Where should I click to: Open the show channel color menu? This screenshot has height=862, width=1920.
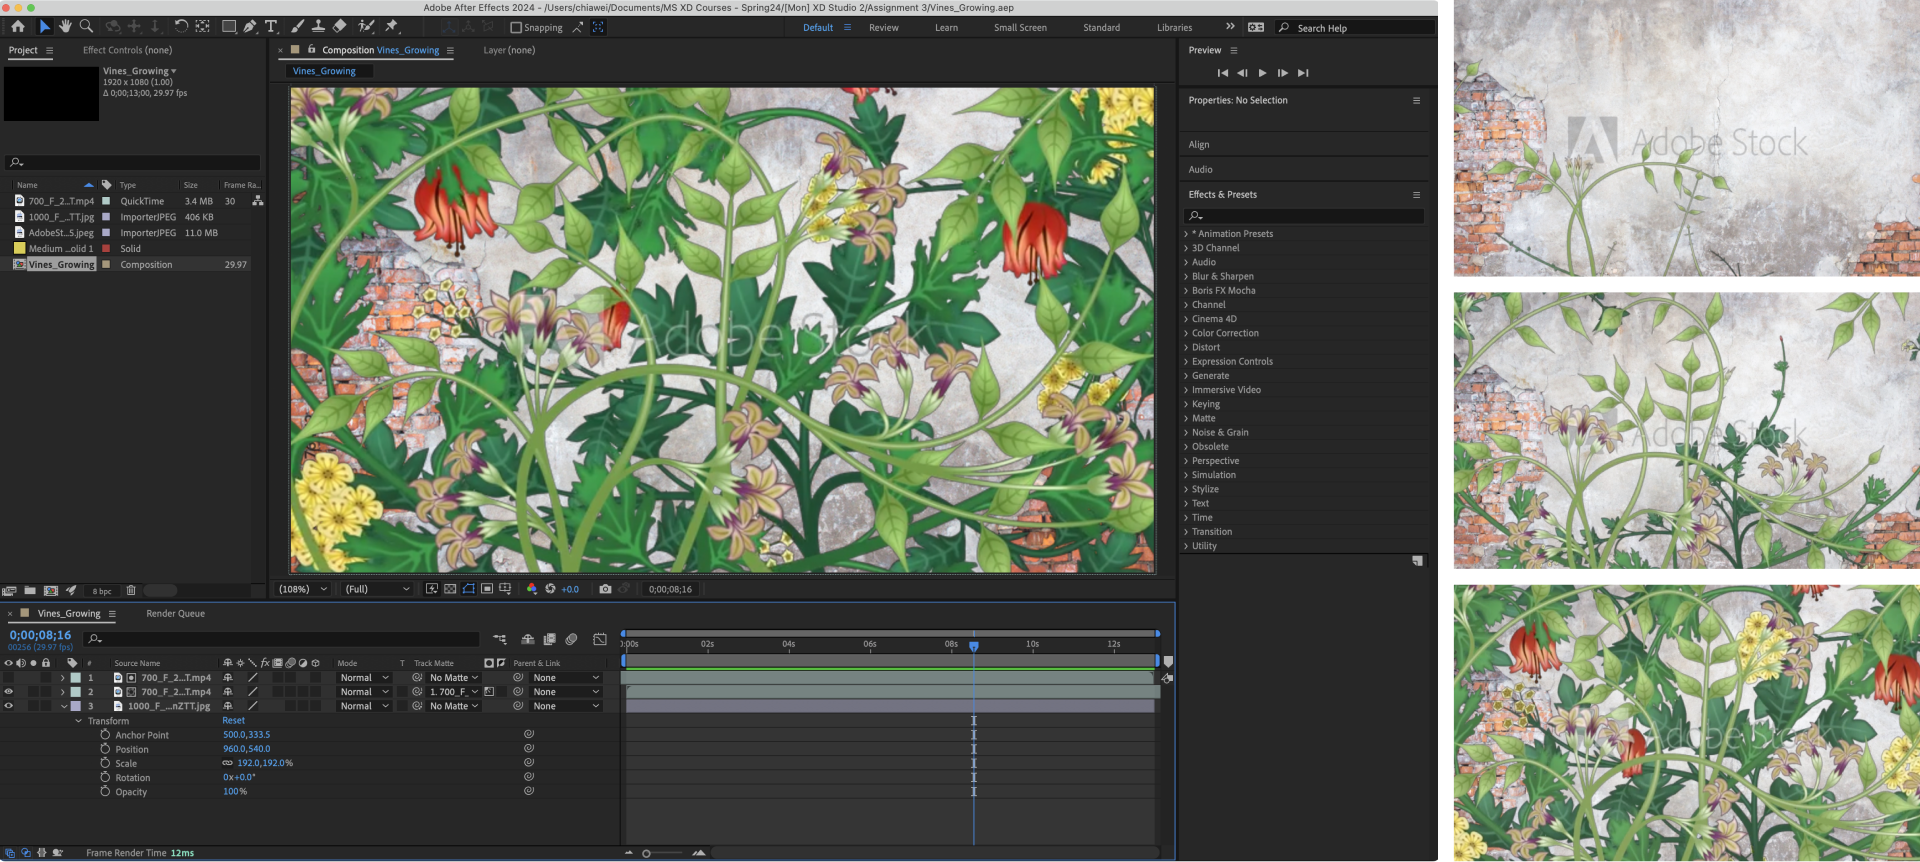531,589
